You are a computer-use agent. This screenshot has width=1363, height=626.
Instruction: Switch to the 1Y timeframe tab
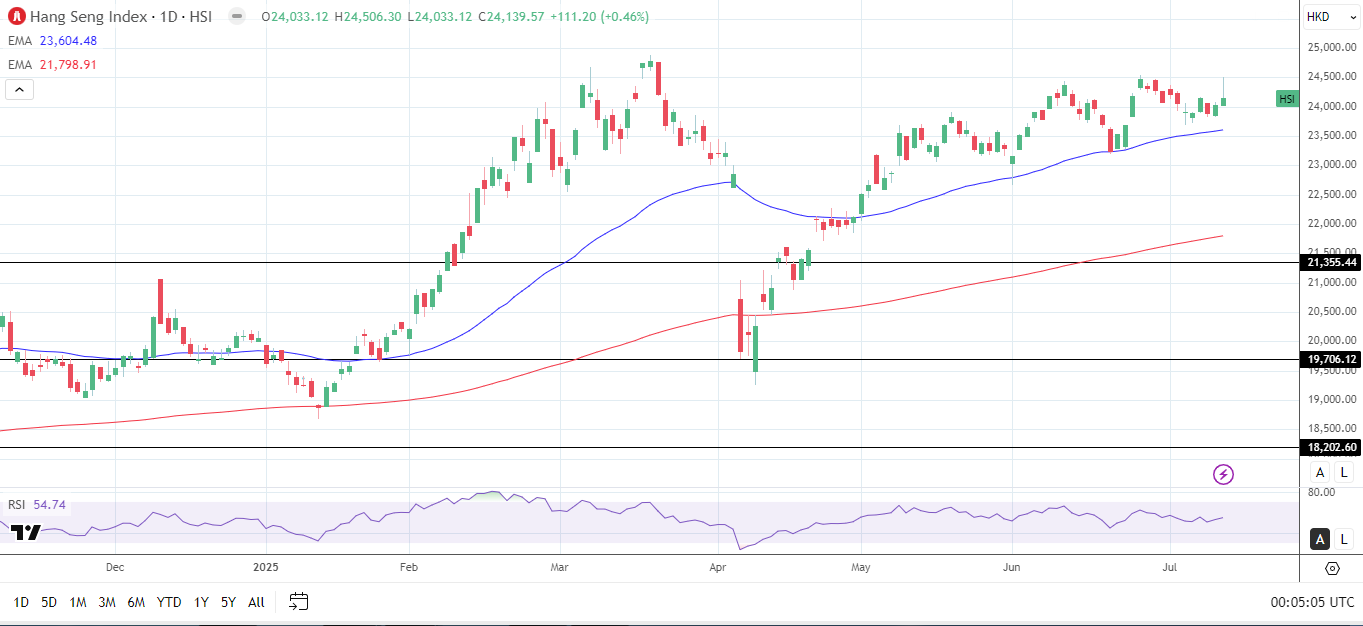[x=200, y=603]
